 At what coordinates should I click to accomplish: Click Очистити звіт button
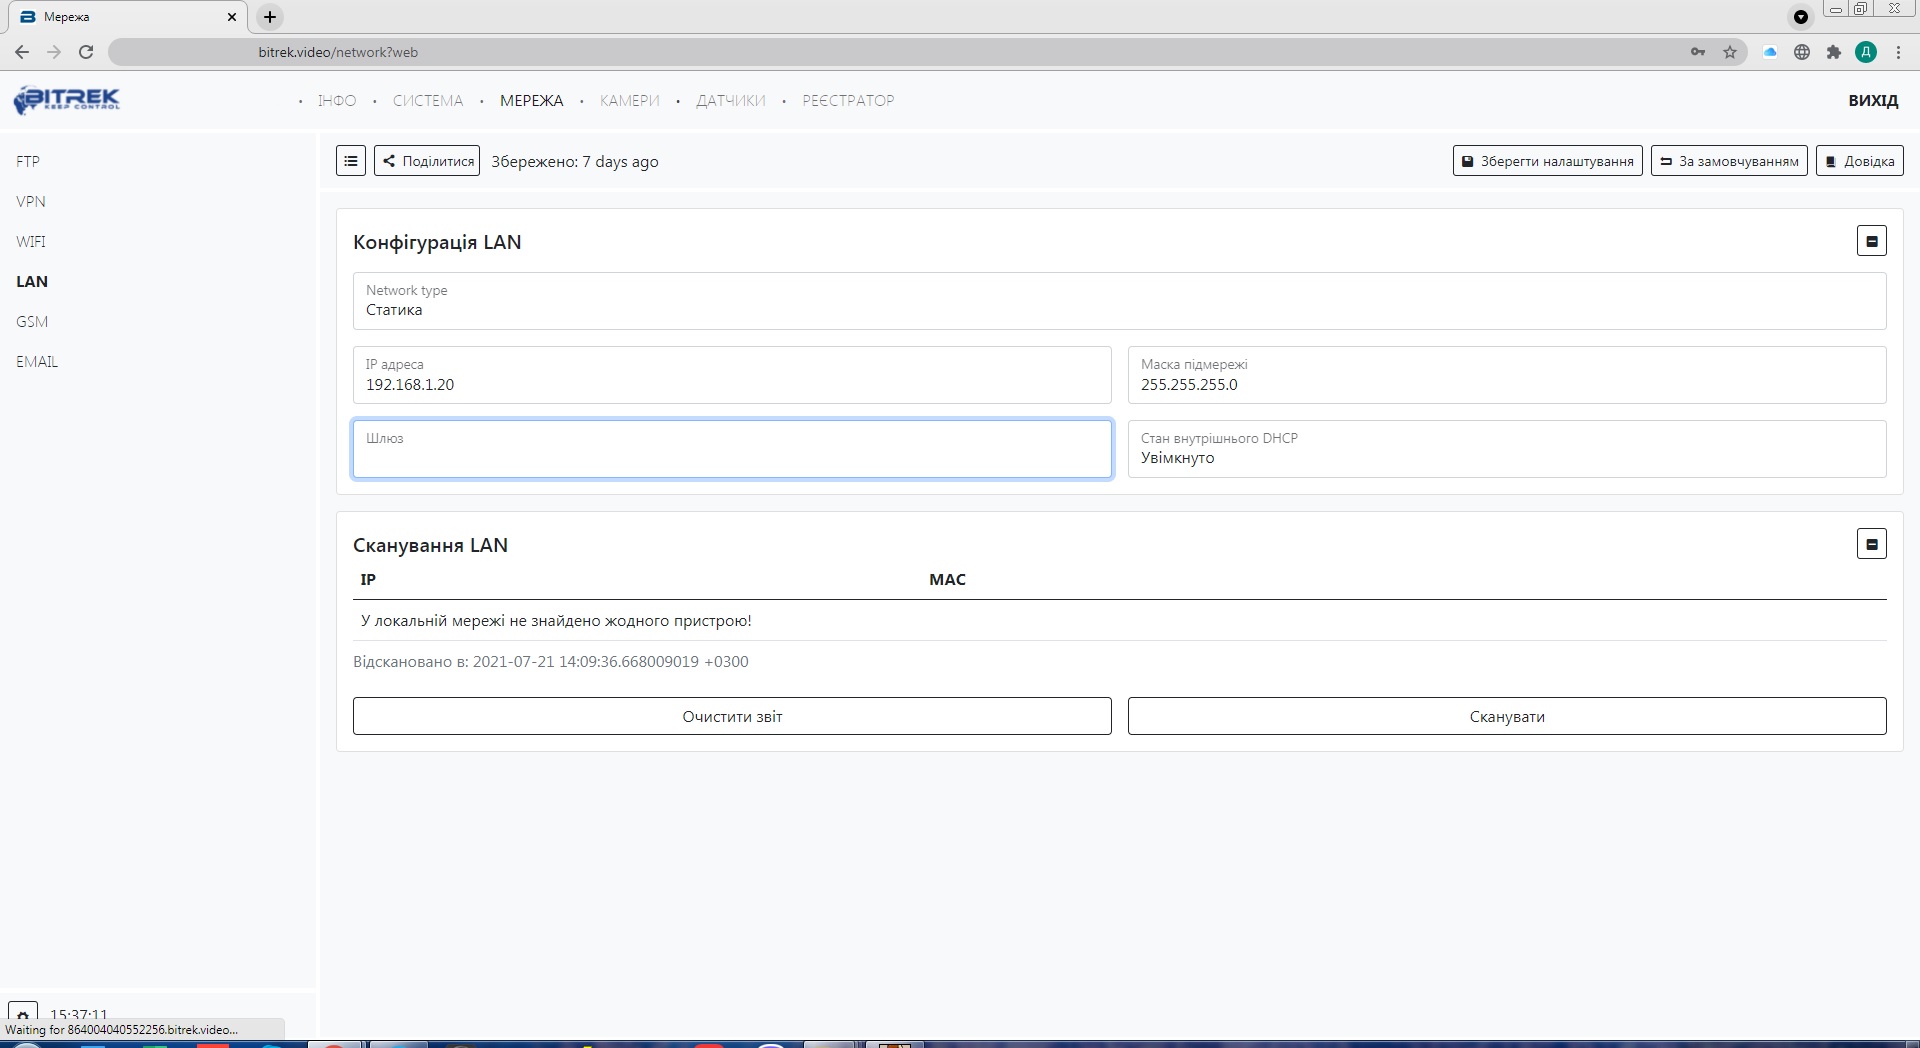coord(732,716)
